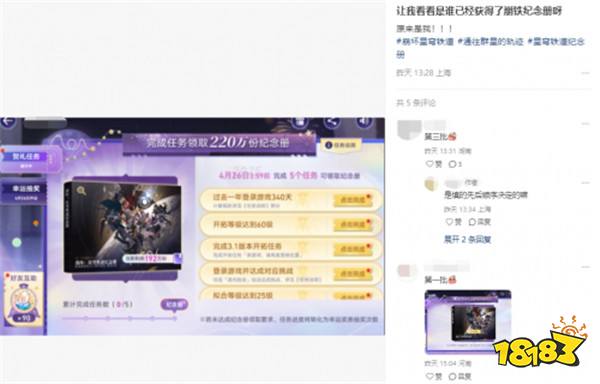Open the 好友助力 card
Viewport: 600px width, 384px height.
pyautogui.click(x=24, y=299)
